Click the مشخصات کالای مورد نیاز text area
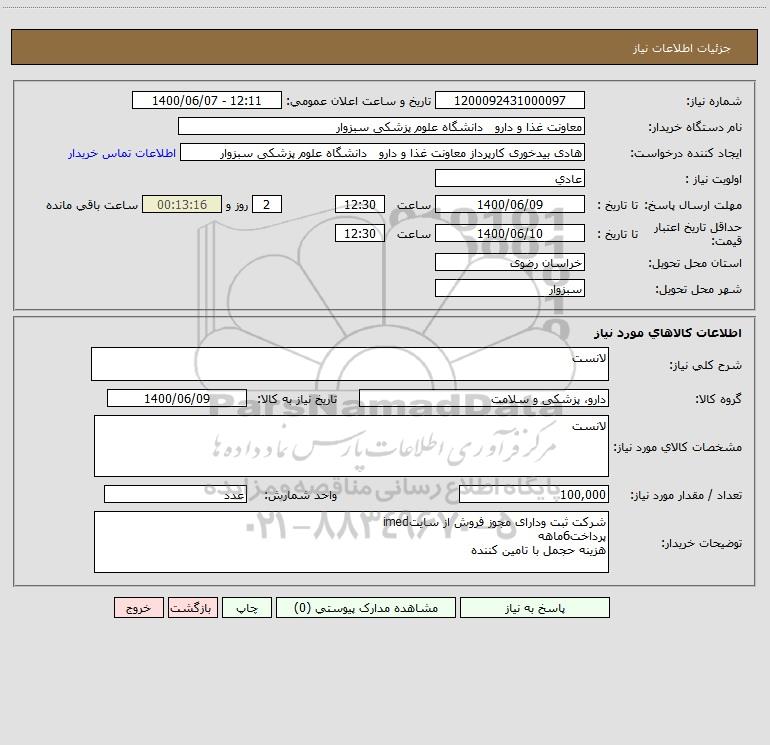Viewport: 770px width, 745px height. tap(351, 446)
